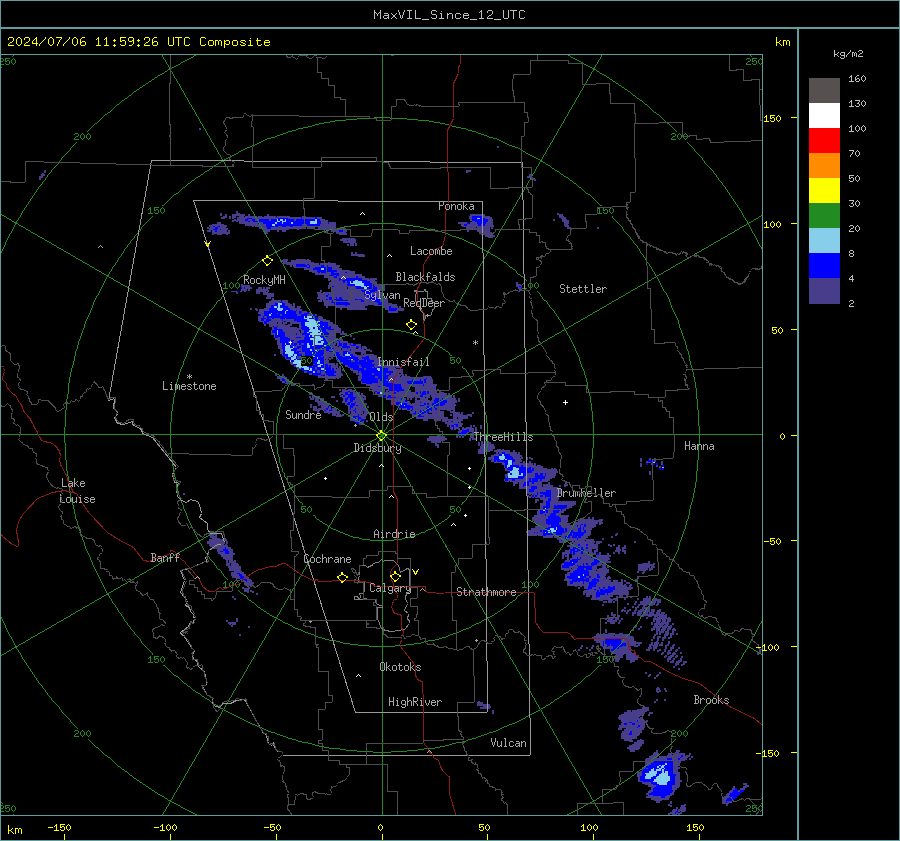The width and height of the screenshot is (900, 841).
Task: Pick the orange 50-70 legend swatch
Action: click(x=824, y=165)
